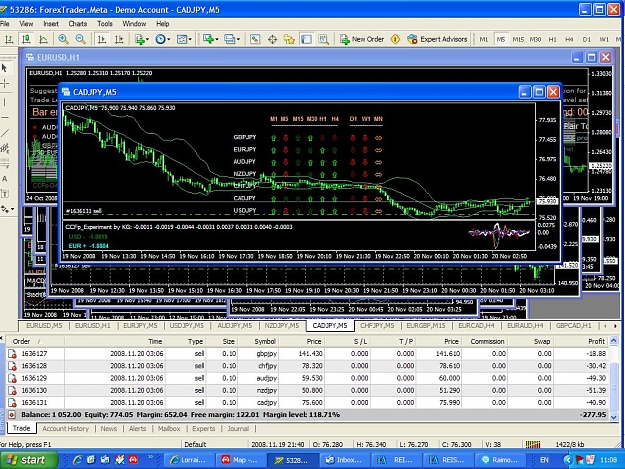Set timeframe to M5
The width and height of the screenshot is (625, 469).
(x=501, y=39)
